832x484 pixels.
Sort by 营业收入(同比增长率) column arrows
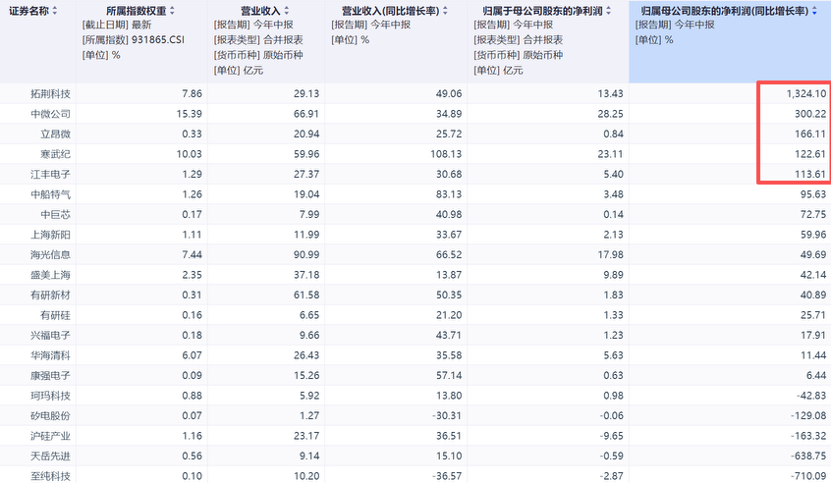pyautogui.click(x=445, y=11)
